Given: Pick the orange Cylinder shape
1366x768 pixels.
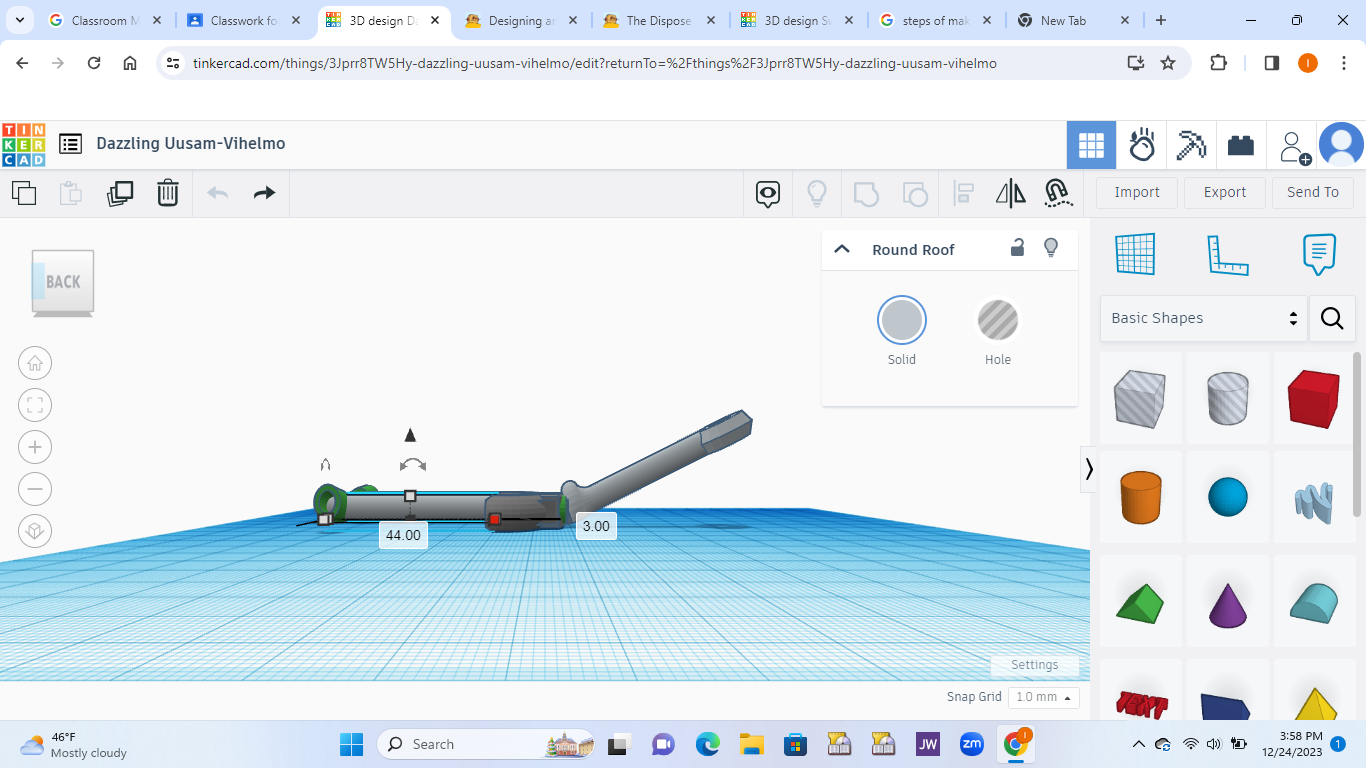Looking at the screenshot, I should [1140, 497].
